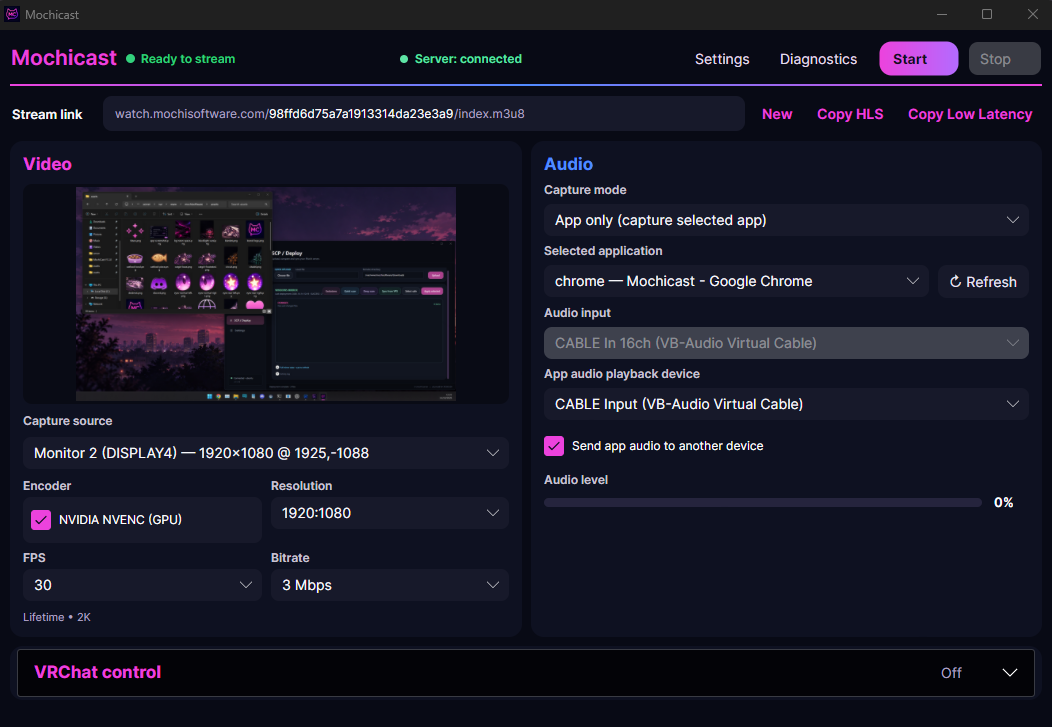Open the Diagnostics menu
The height and width of the screenshot is (727, 1052).
click(818, 59)
